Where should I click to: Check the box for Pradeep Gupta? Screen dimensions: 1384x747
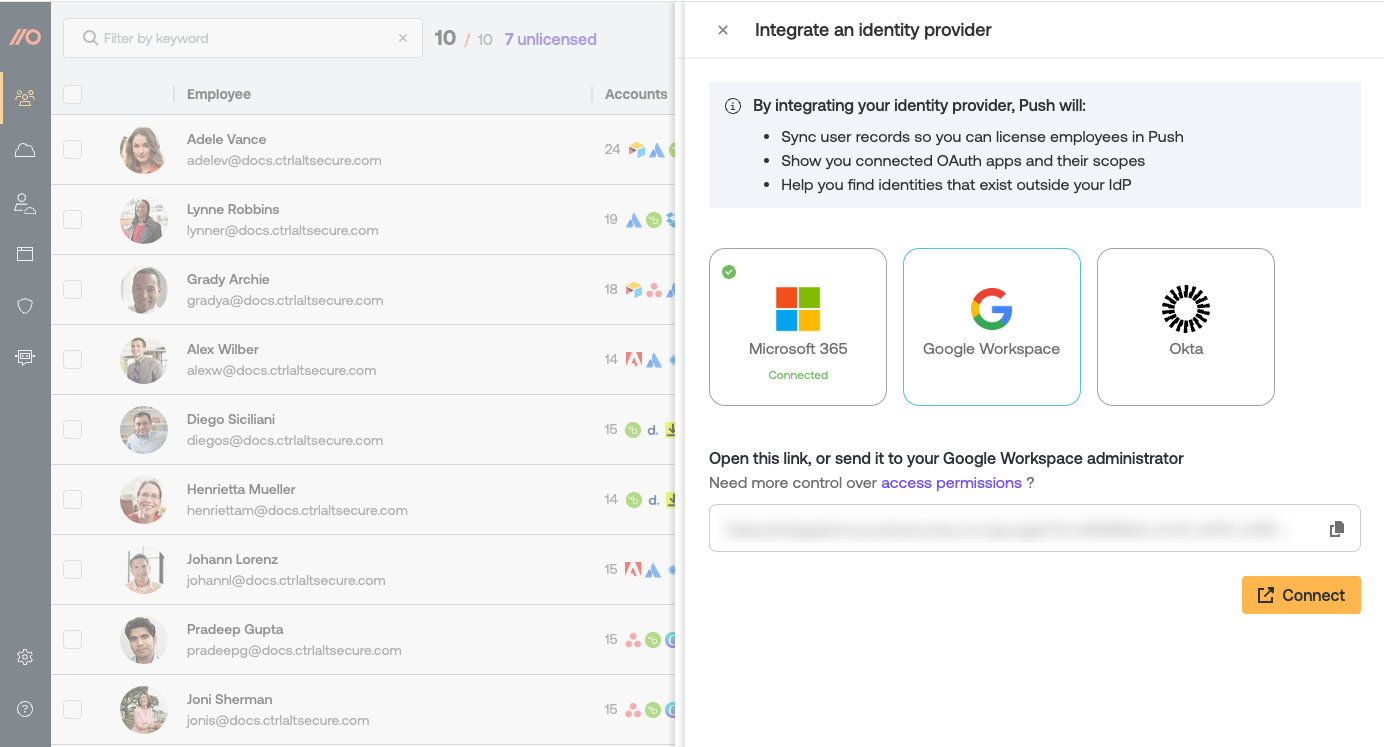tap(72, 639)
